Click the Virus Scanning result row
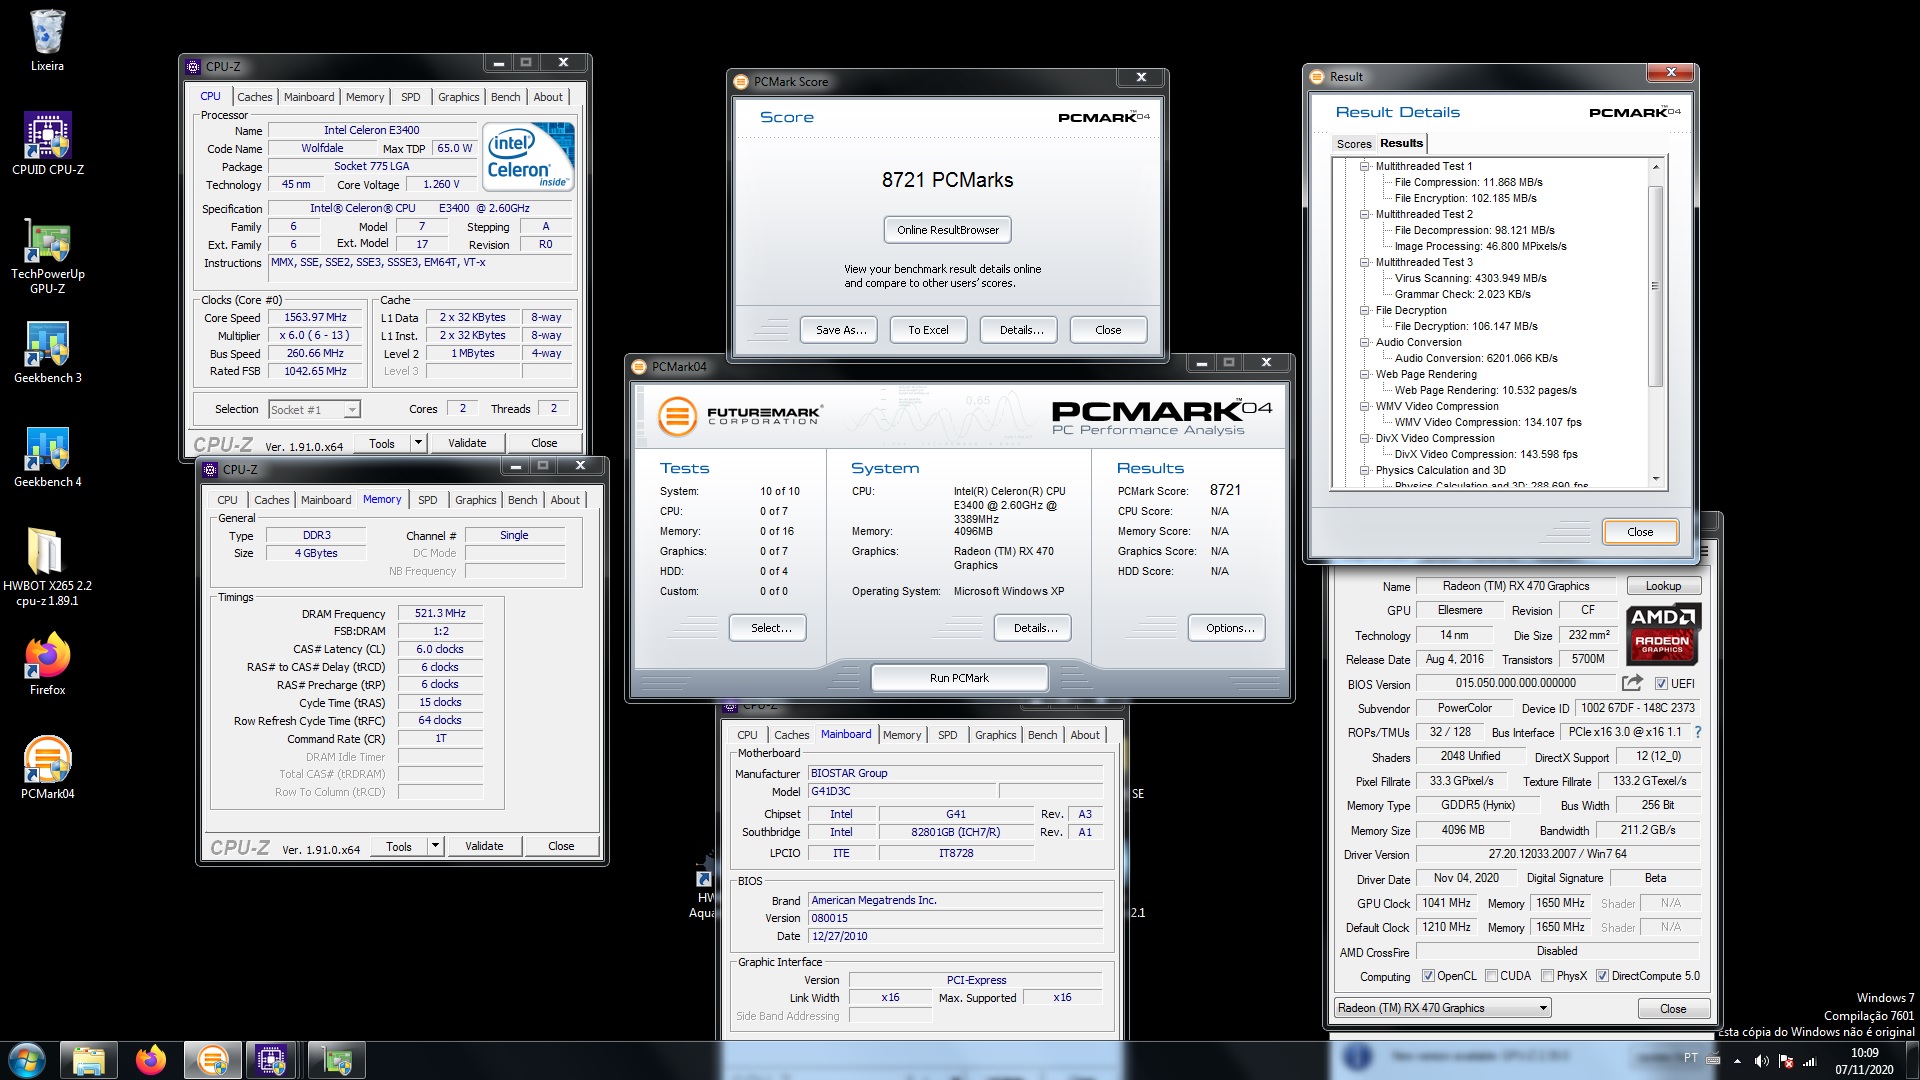1920x1080 pixels. pos(1470,278)
